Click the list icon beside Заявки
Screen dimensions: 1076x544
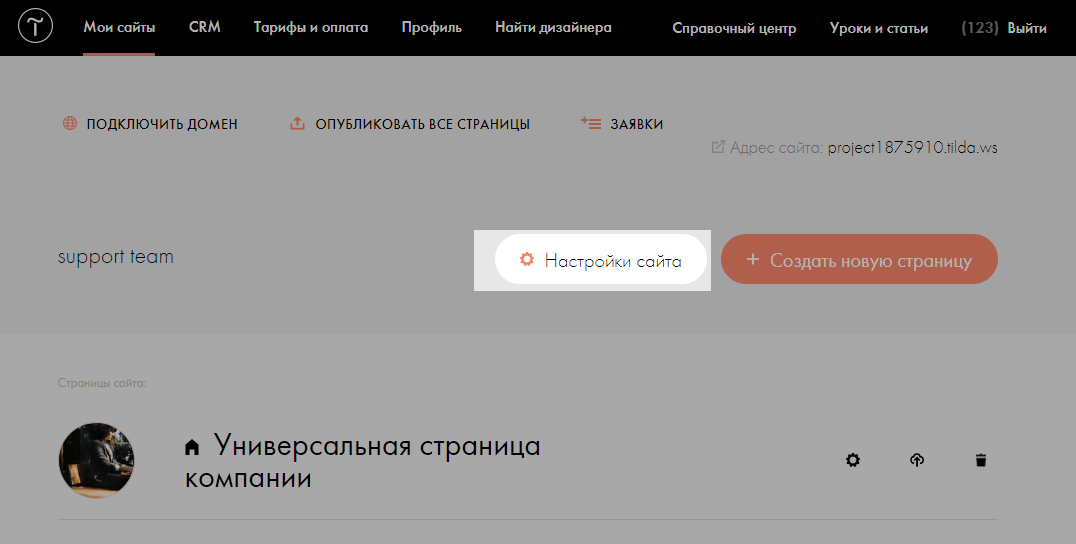591,123
